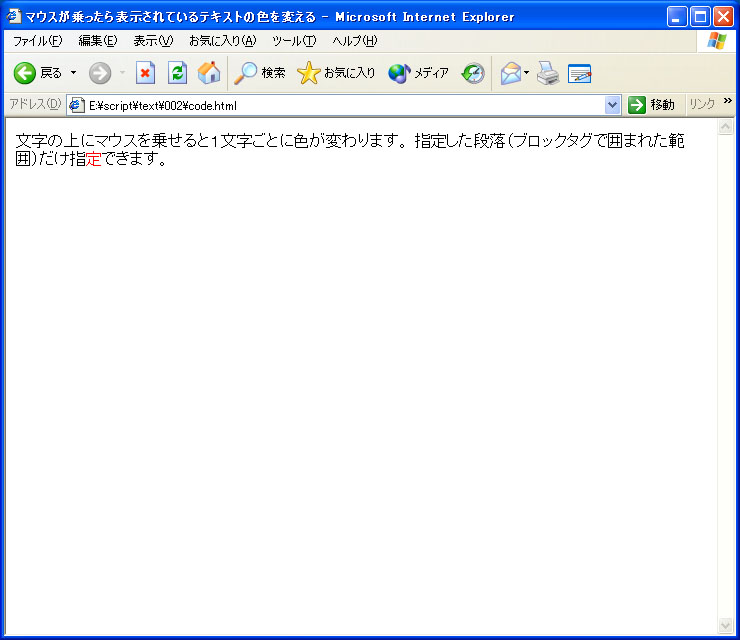This screenshot has width=740, height=640.
Task: Click the Refresh page icon
Action: coord(177,73)
